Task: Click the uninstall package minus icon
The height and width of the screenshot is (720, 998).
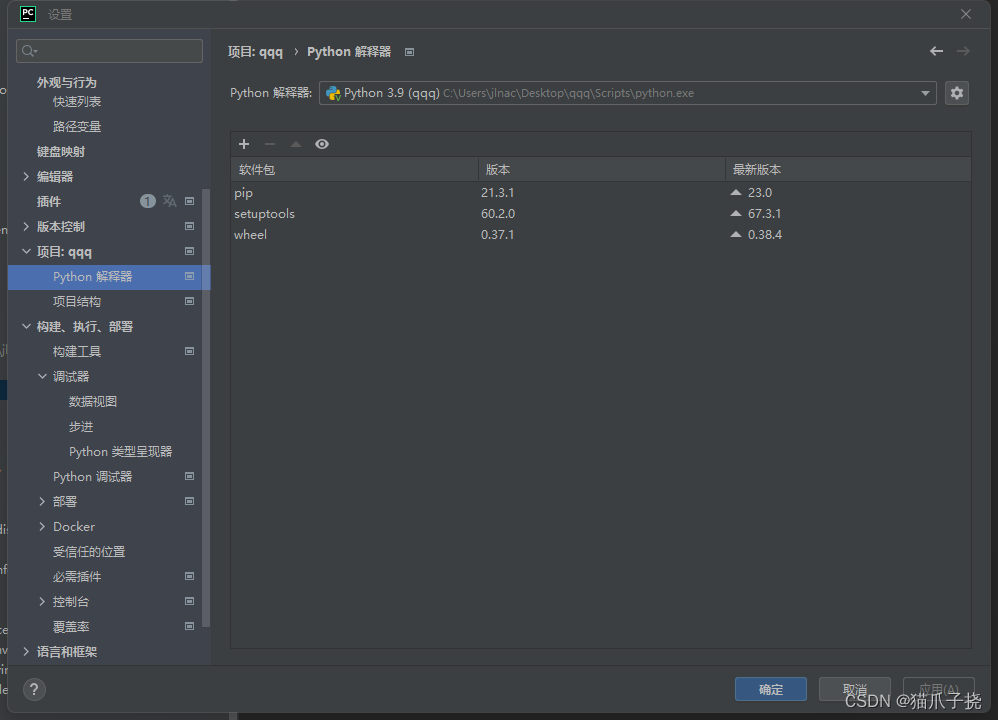Action: point(270,144)
